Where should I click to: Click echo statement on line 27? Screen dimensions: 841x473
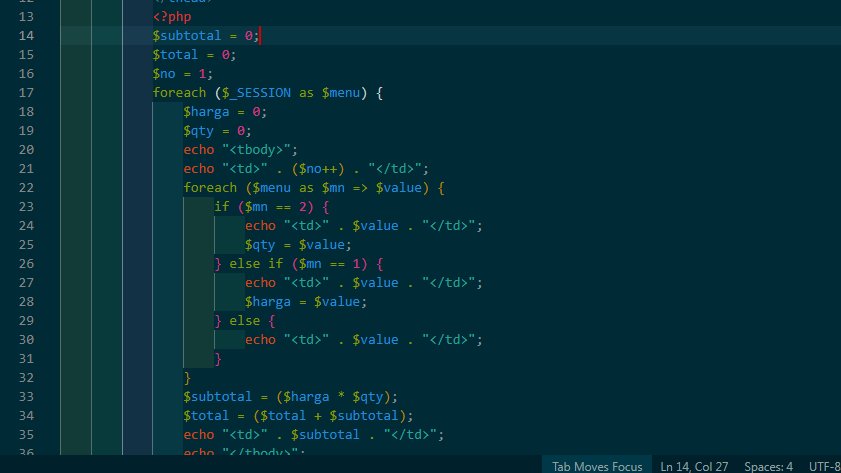(x=364, y=283)
